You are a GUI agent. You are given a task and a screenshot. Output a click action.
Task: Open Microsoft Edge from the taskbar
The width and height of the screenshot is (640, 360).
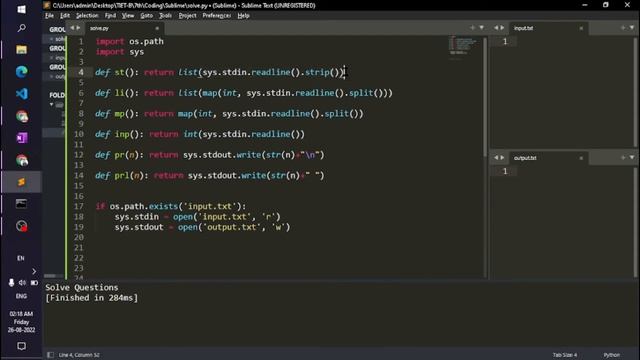[x=21, y=72]
